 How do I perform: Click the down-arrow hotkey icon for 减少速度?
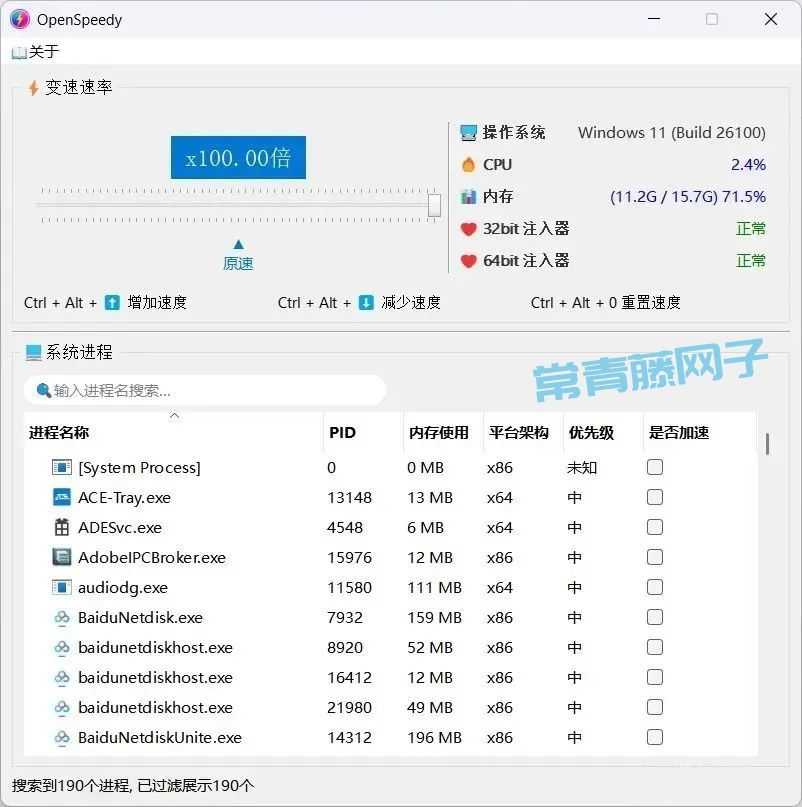tap(366, 303)
